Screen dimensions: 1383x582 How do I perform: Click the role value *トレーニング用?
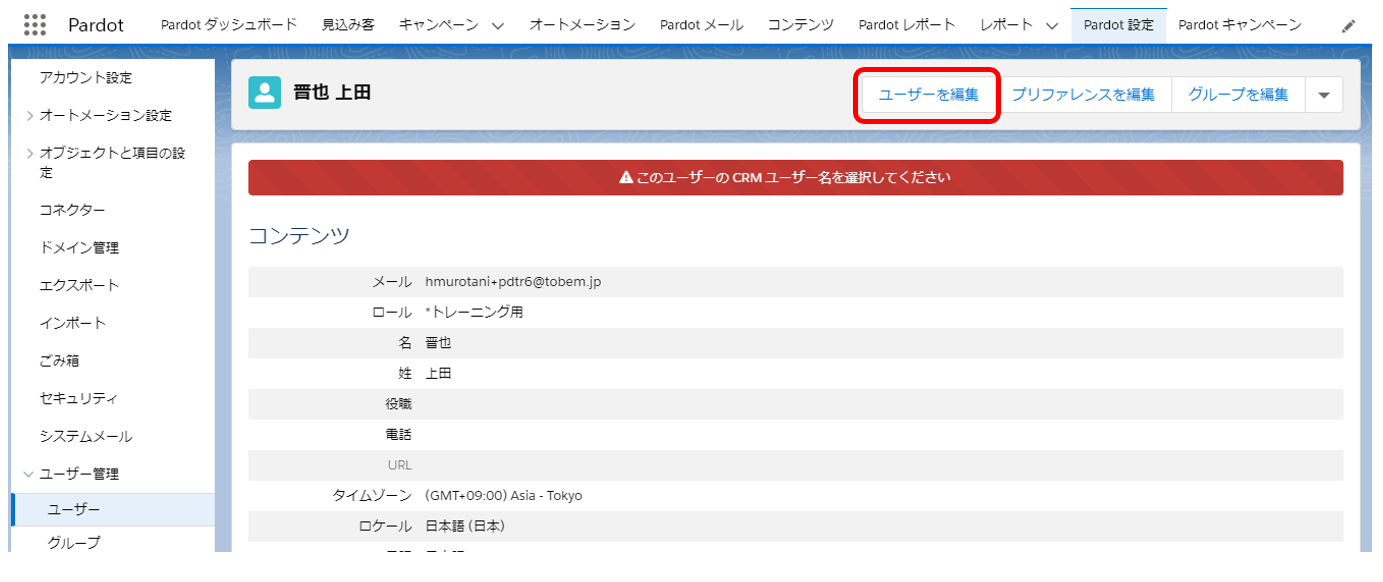[474, 312]
